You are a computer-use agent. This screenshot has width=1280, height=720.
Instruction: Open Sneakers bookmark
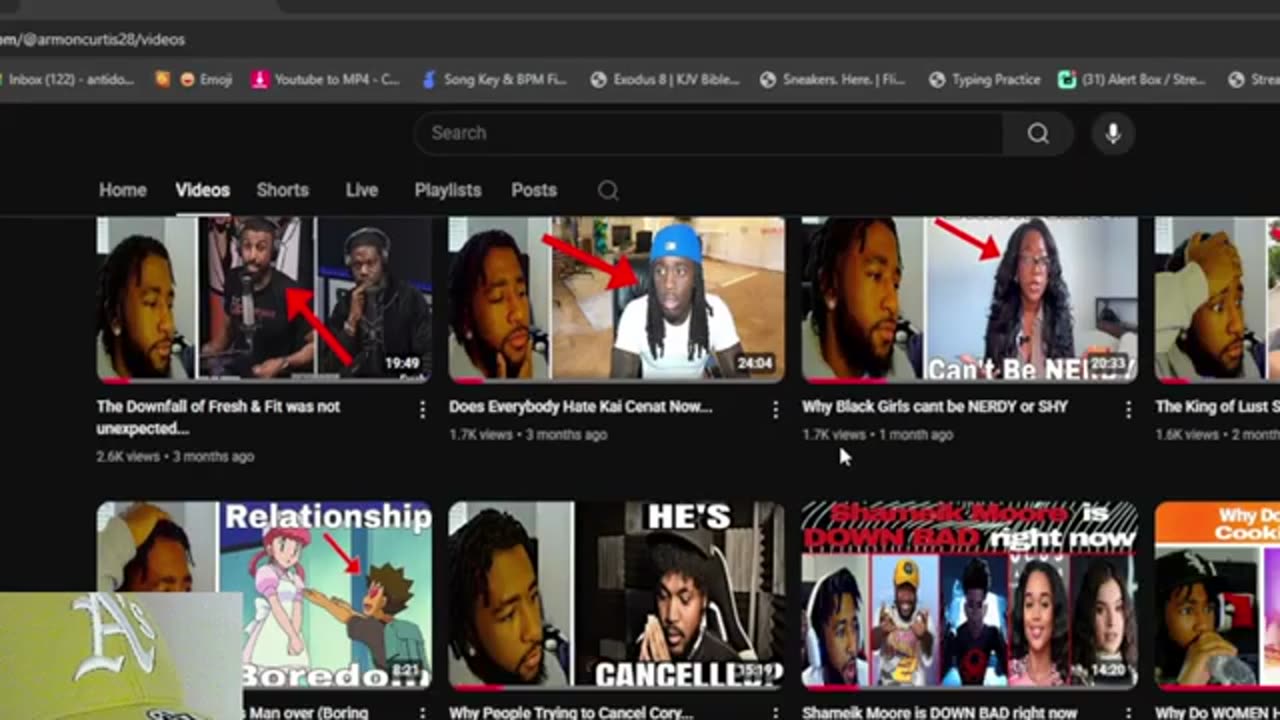834,79
